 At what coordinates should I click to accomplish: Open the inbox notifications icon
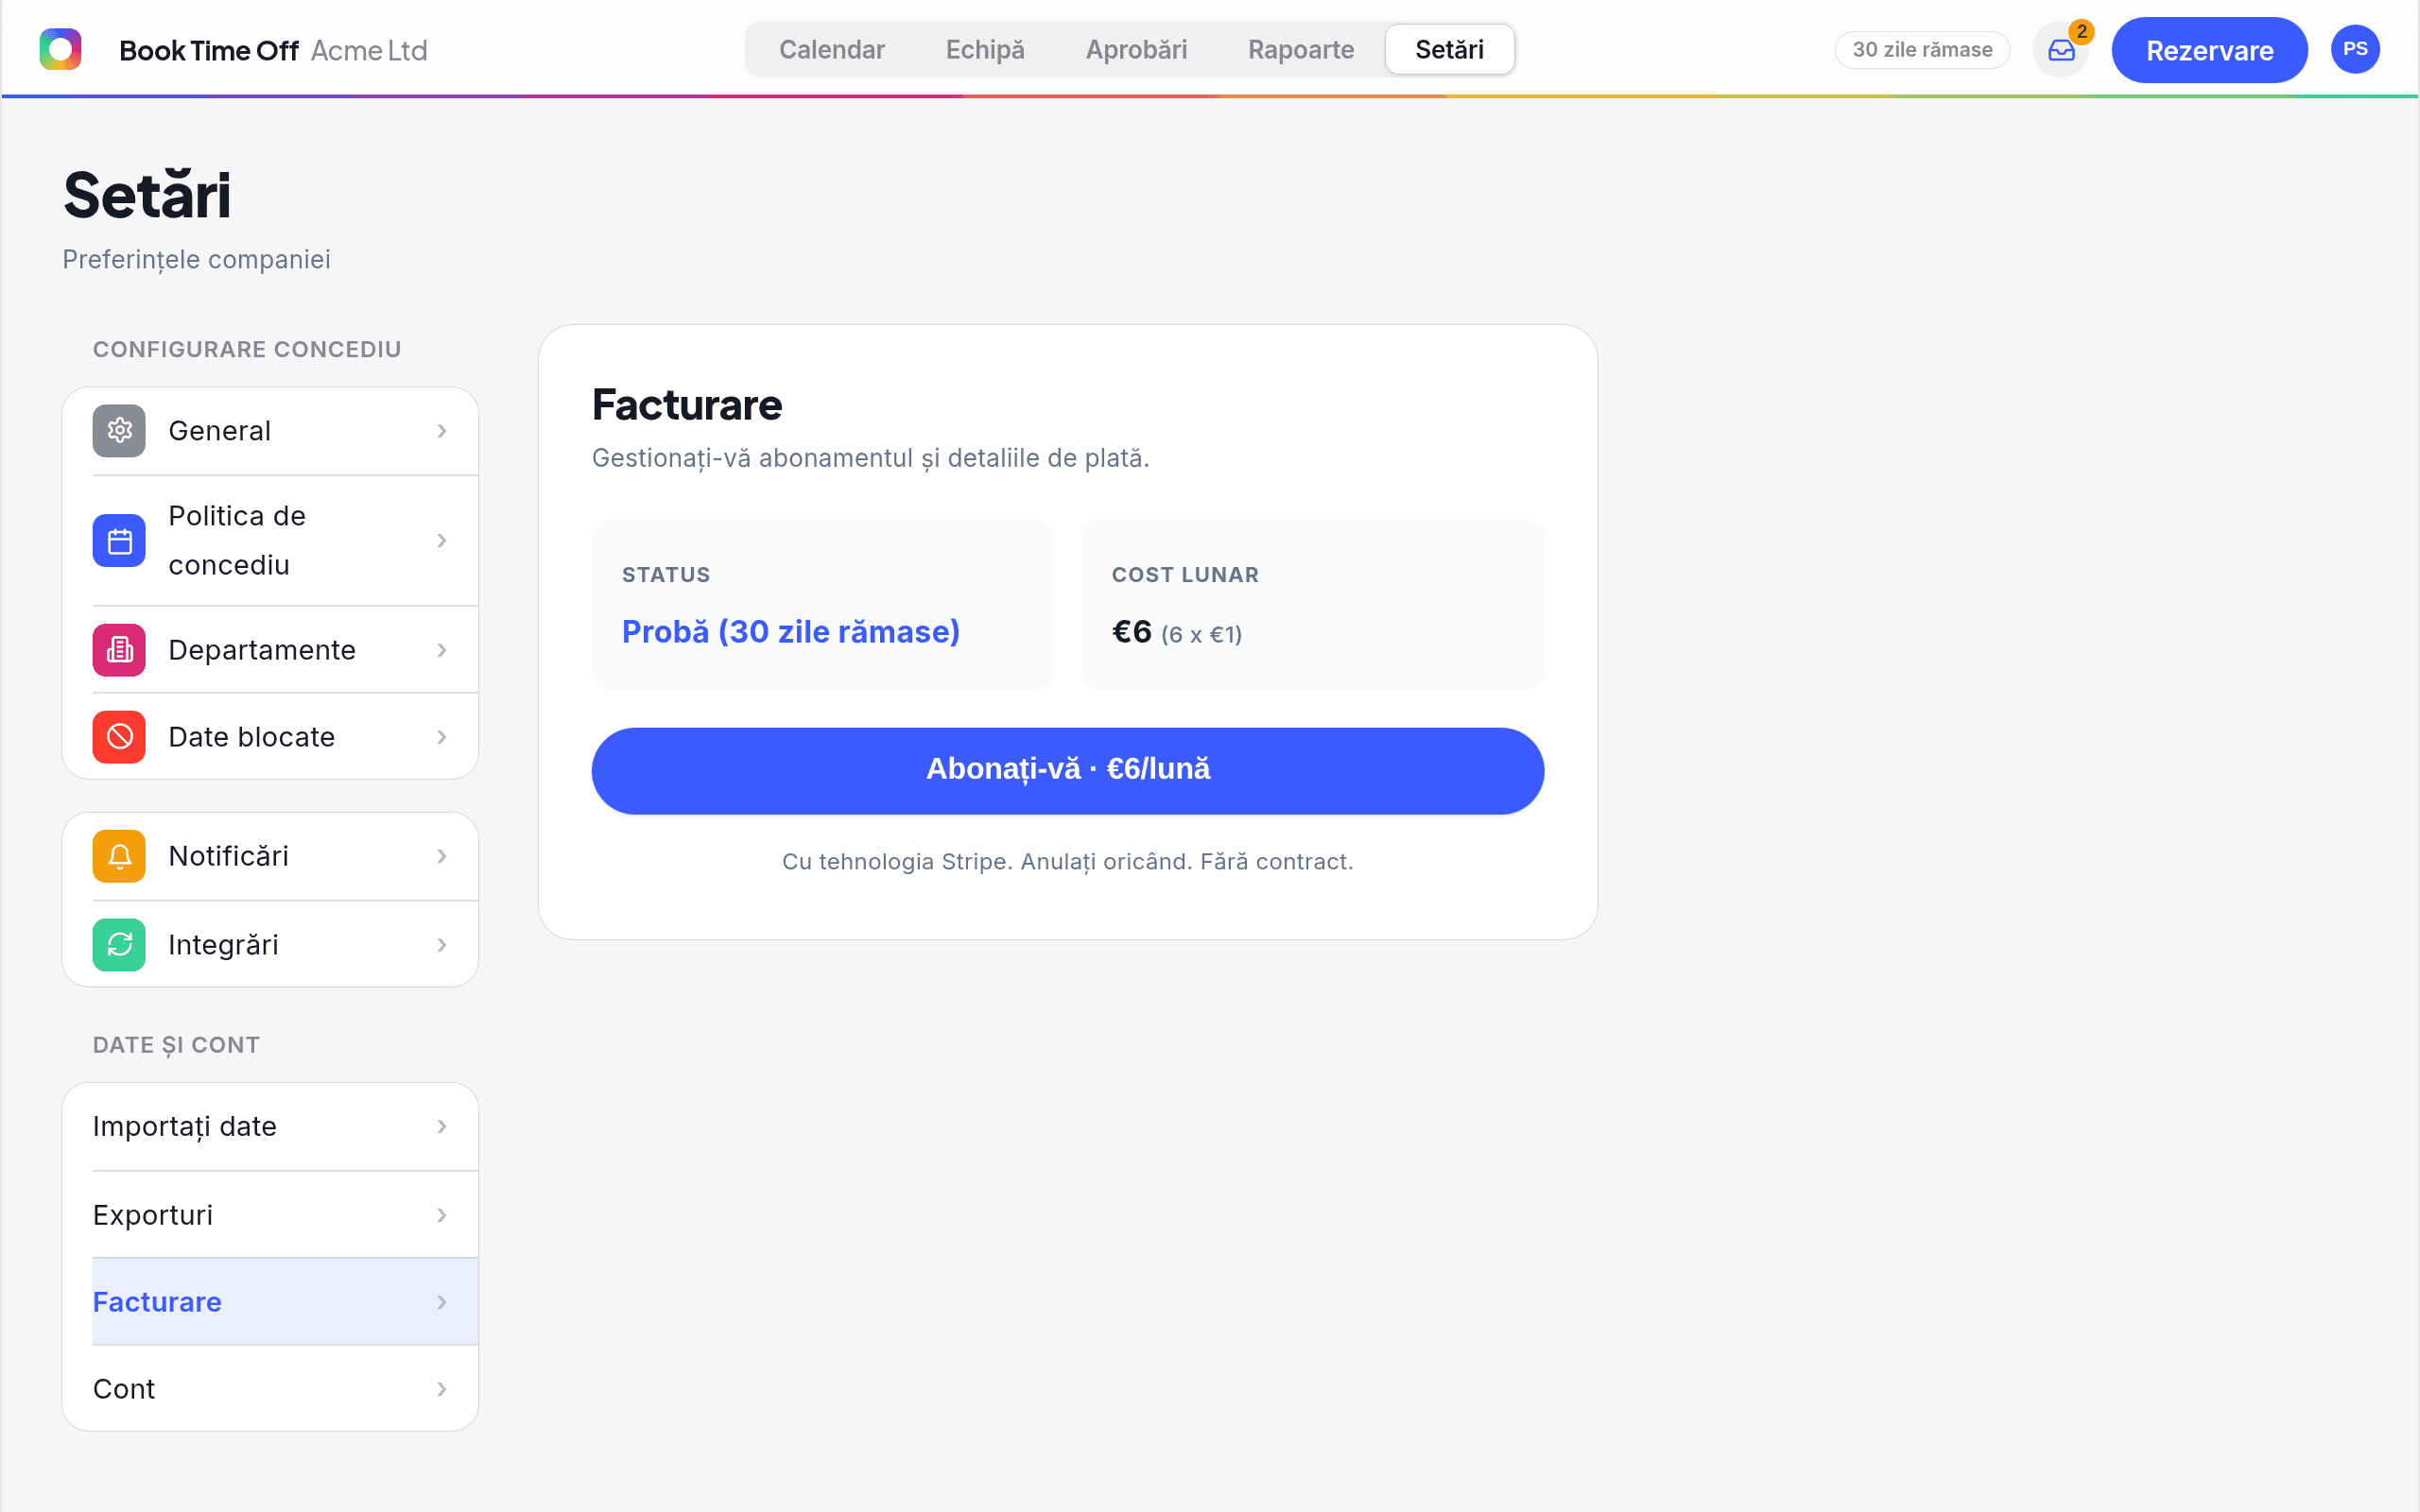(x=2061, y=50)
